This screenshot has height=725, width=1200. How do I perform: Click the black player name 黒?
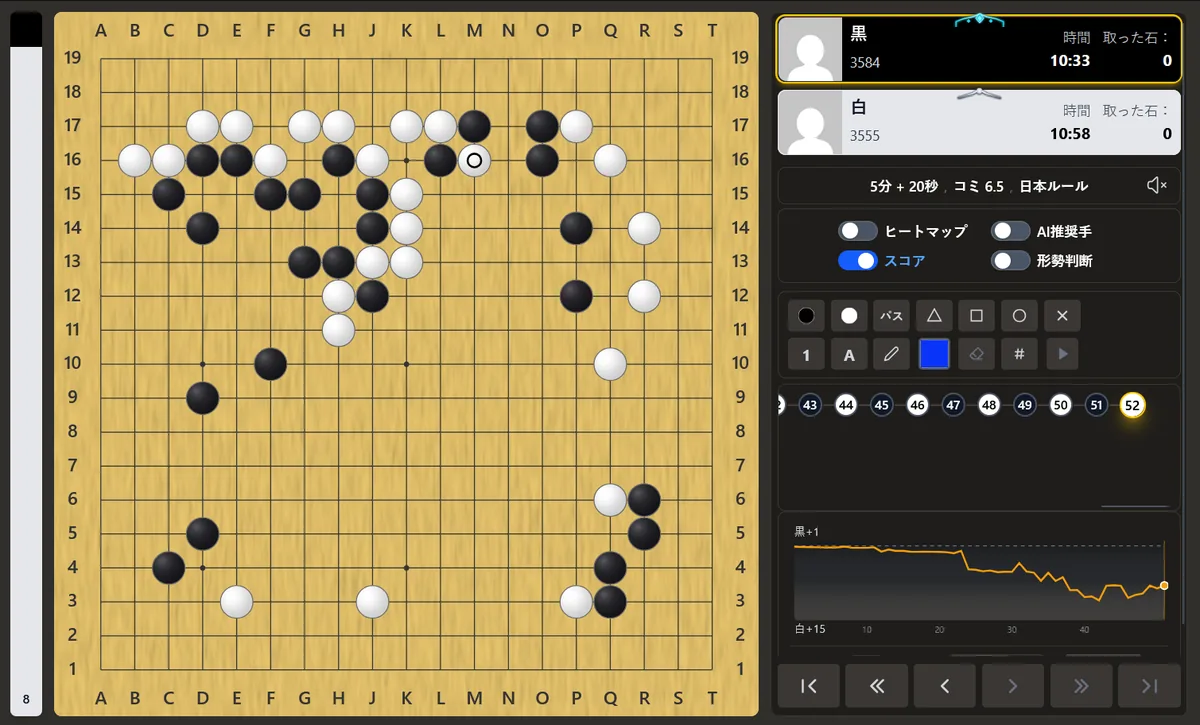pos(859,34)
